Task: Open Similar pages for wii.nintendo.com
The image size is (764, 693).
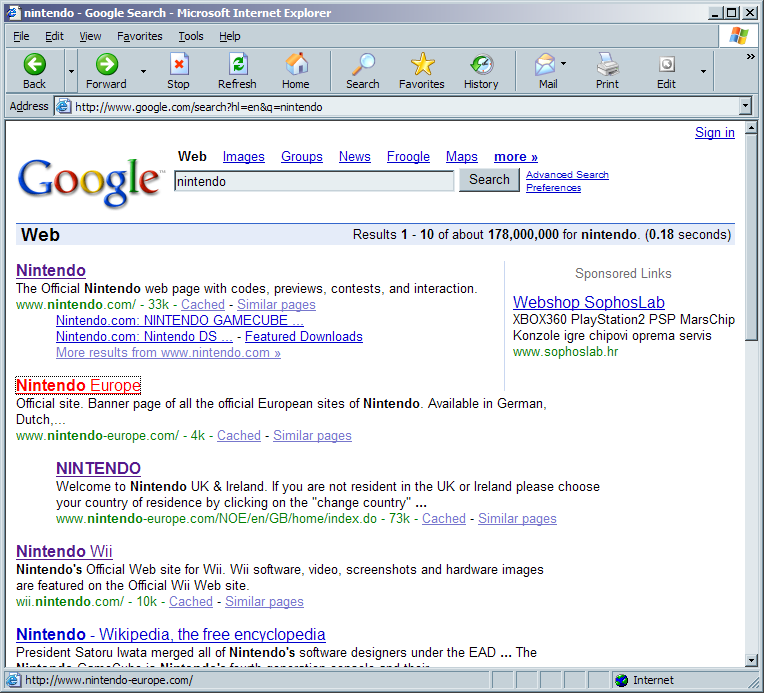Action: [x=264, y=602]
